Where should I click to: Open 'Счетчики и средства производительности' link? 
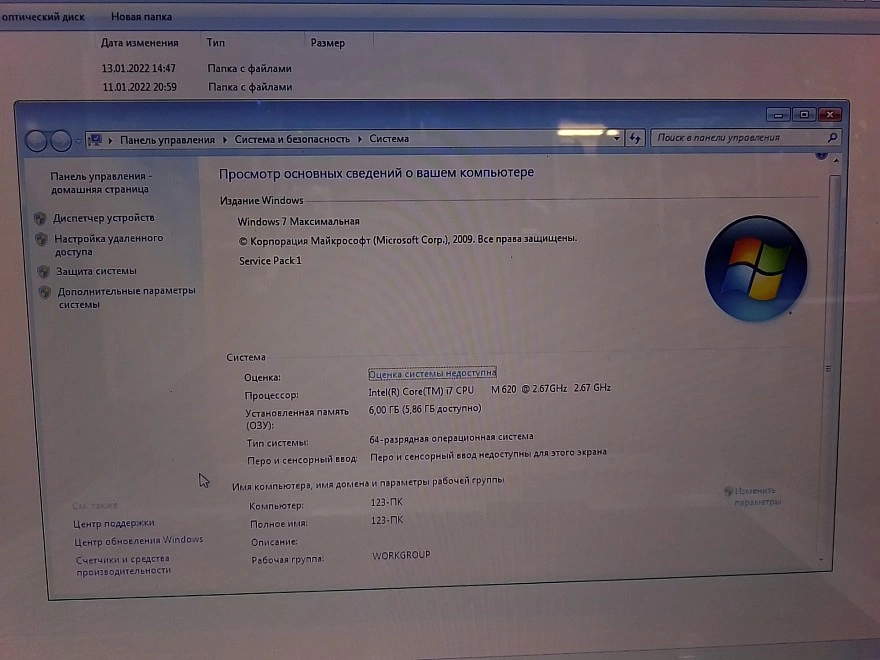point(123,565)
